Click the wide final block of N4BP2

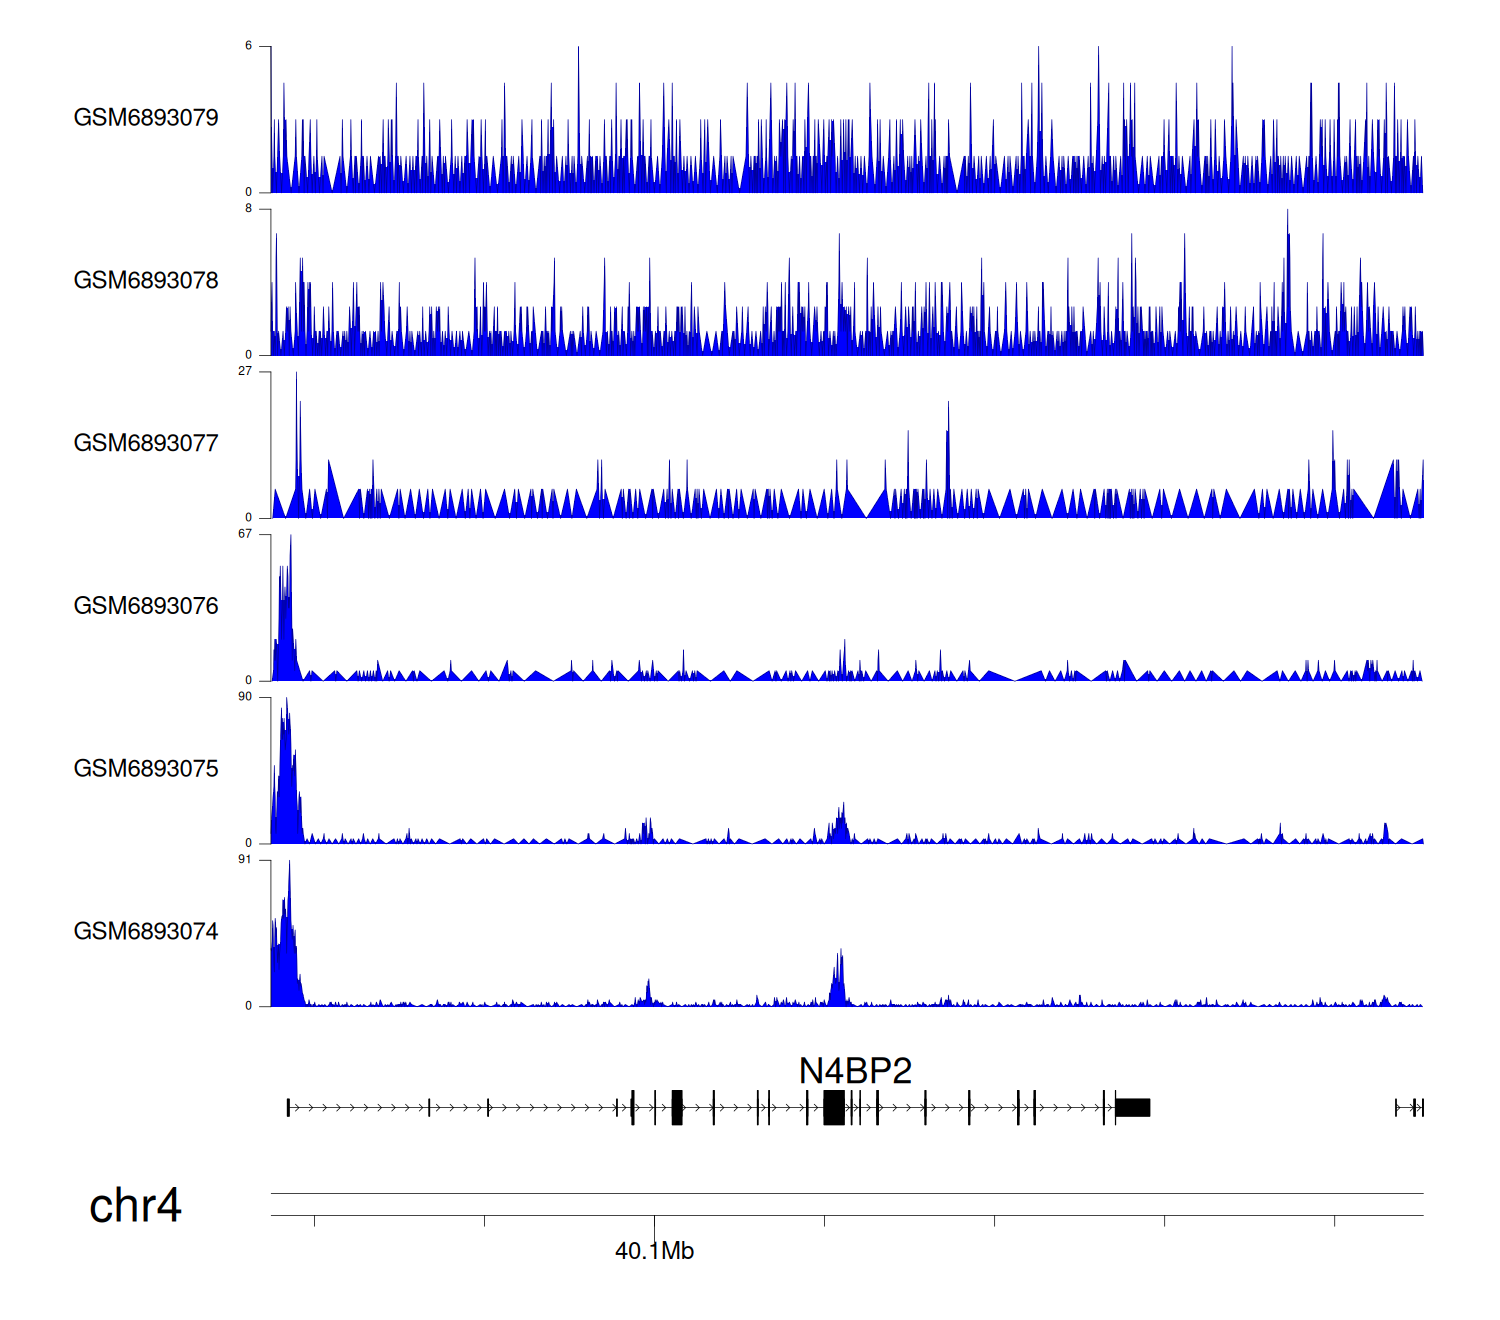(x=1133, y=1108)
